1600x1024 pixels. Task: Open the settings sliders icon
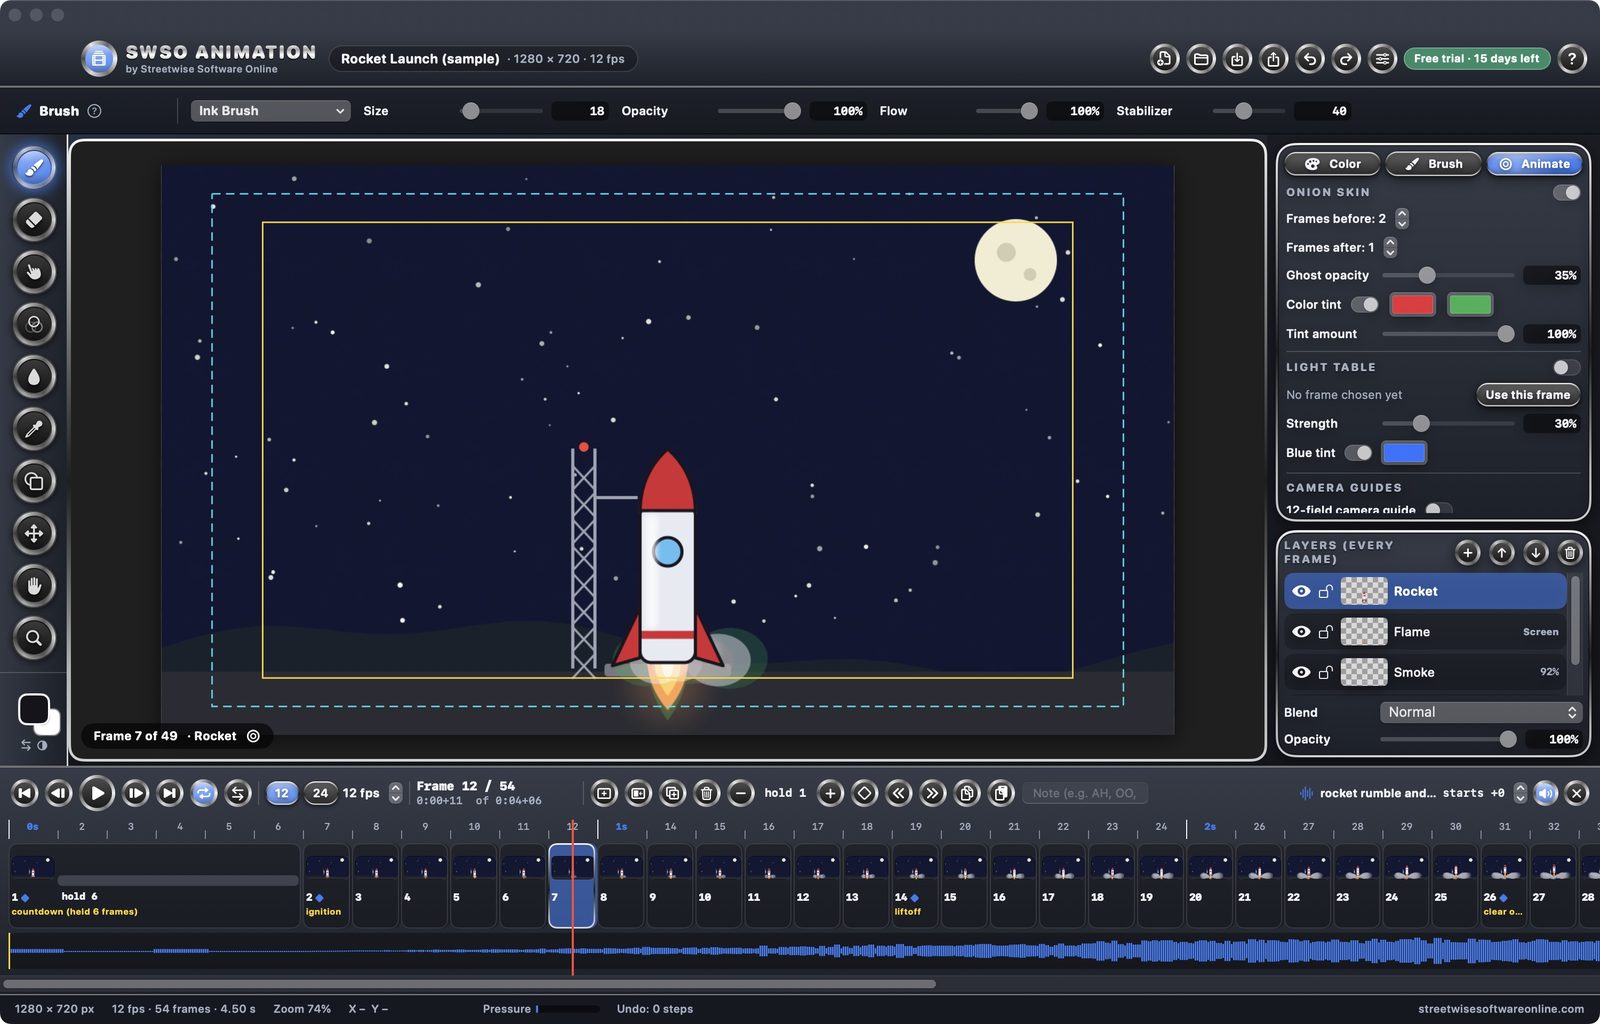(x=1382, y=59)
